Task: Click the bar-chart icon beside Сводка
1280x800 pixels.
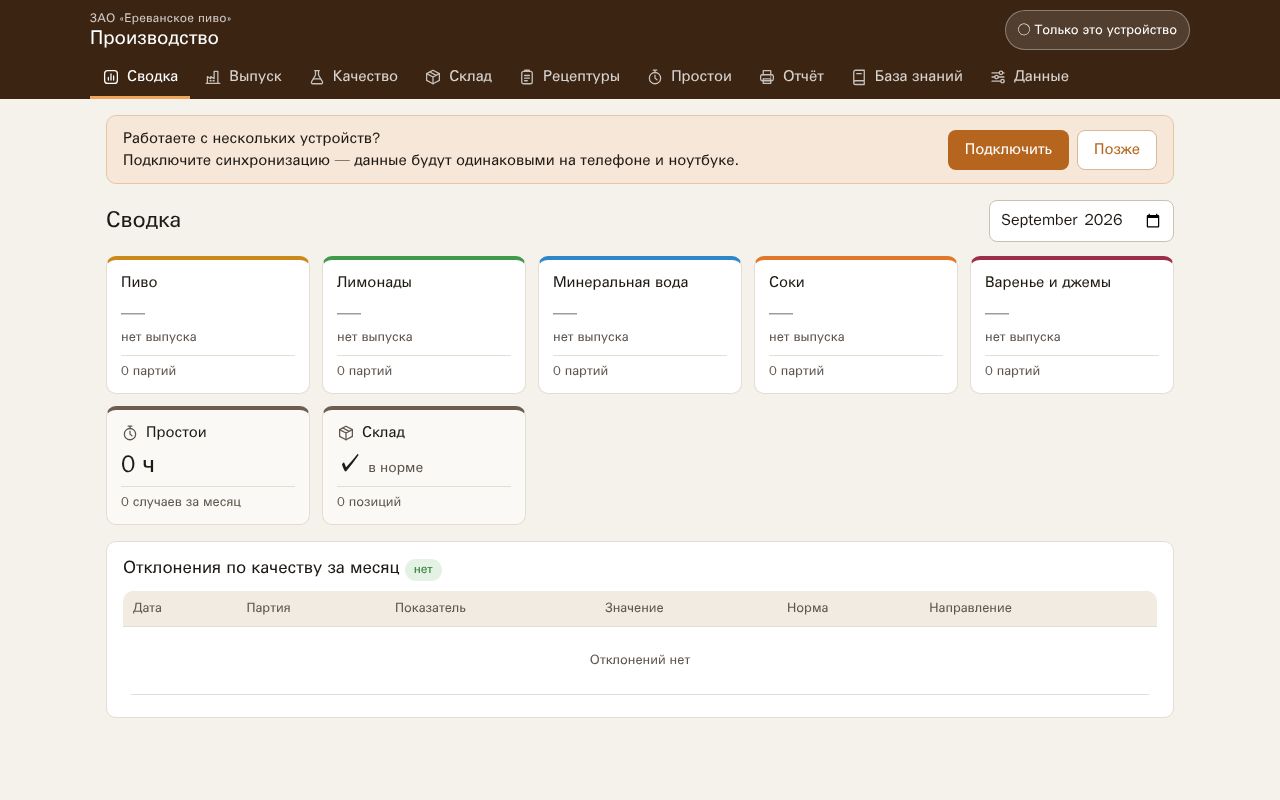Action: (x=111, y=77)
